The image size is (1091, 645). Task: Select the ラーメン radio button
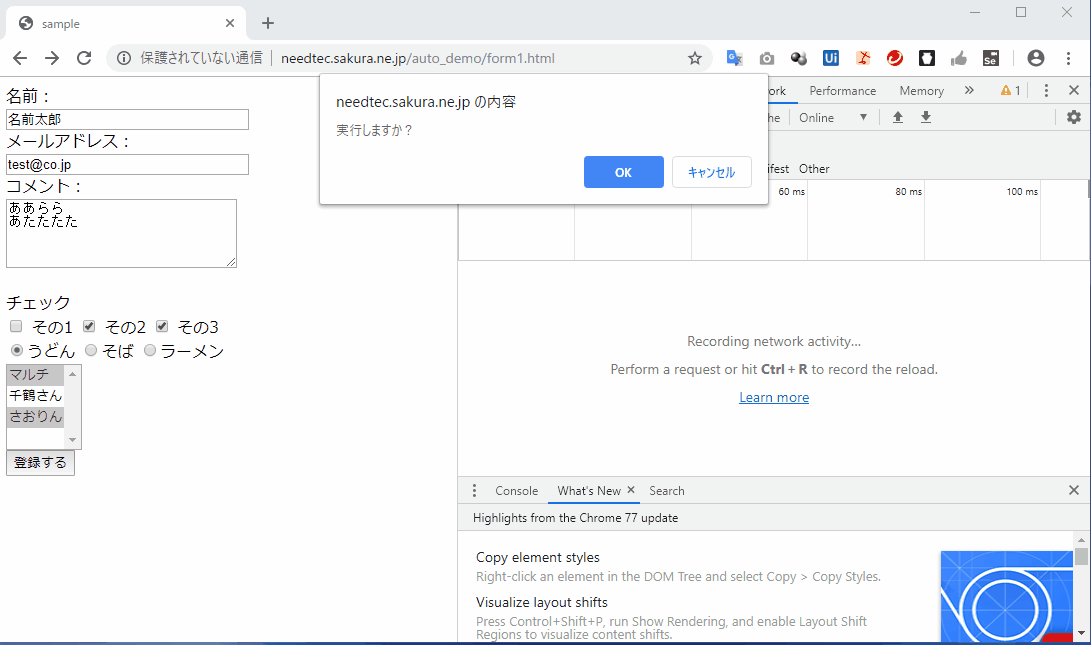150,350
